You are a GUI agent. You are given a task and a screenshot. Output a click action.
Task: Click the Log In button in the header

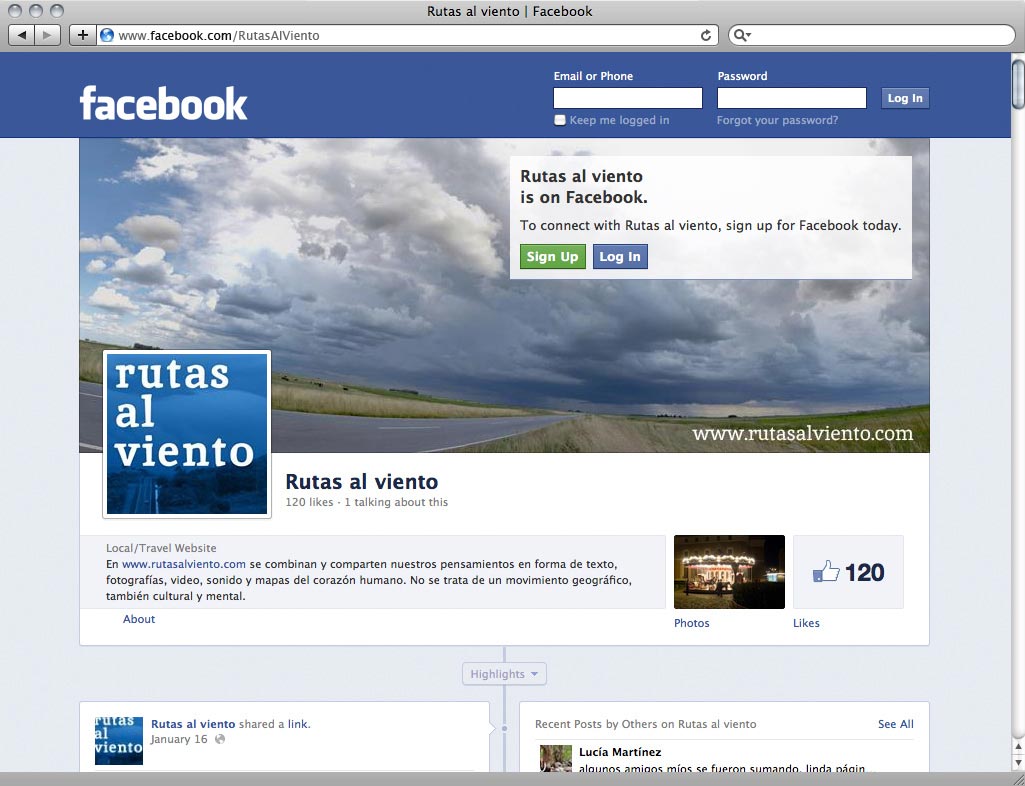coord(905,98)
